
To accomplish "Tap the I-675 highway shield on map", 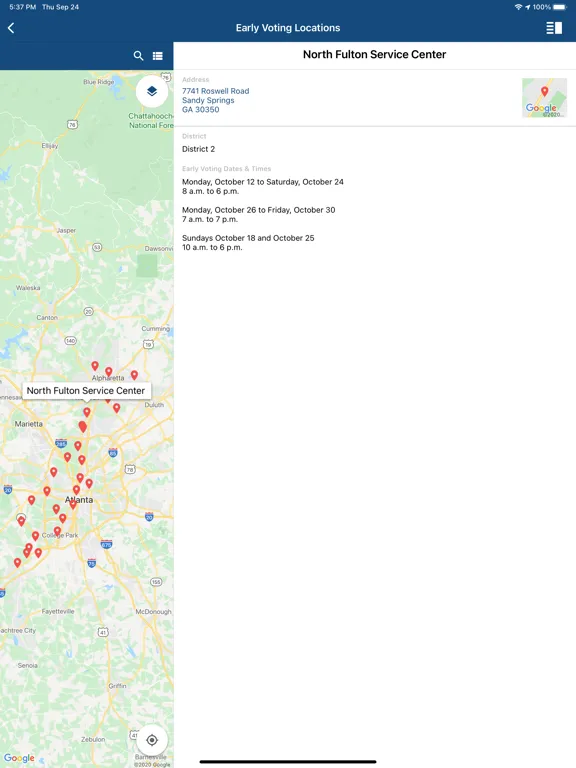I will 106,544.
